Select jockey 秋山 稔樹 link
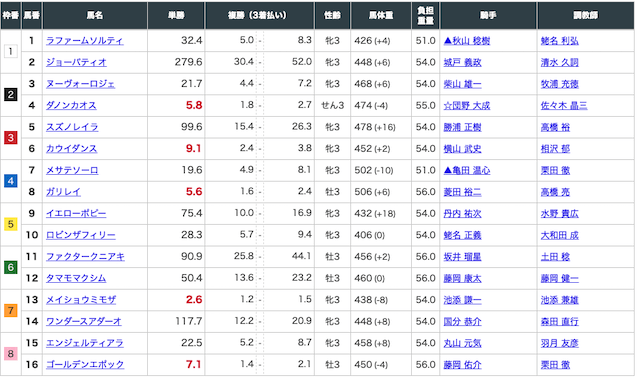This screenshot has width=640, height=380. click(467, 41)
